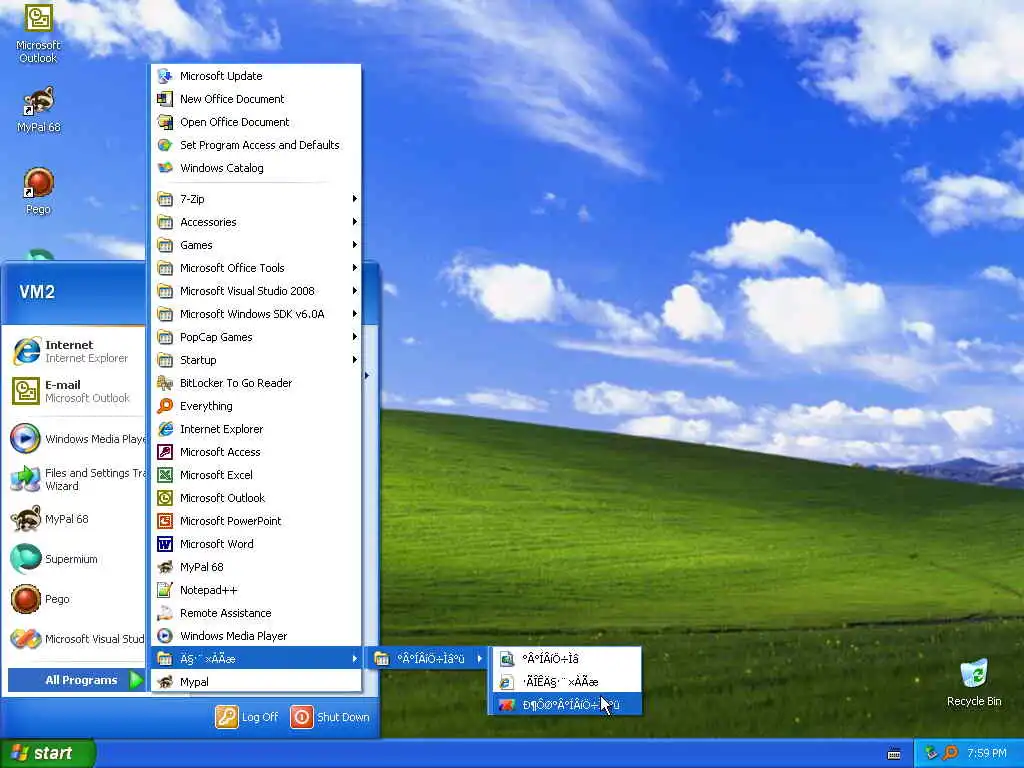Screen dimensions: 1024x768
Task: Launch Microsoft PowerPoint
Action: tap(256, 521)
